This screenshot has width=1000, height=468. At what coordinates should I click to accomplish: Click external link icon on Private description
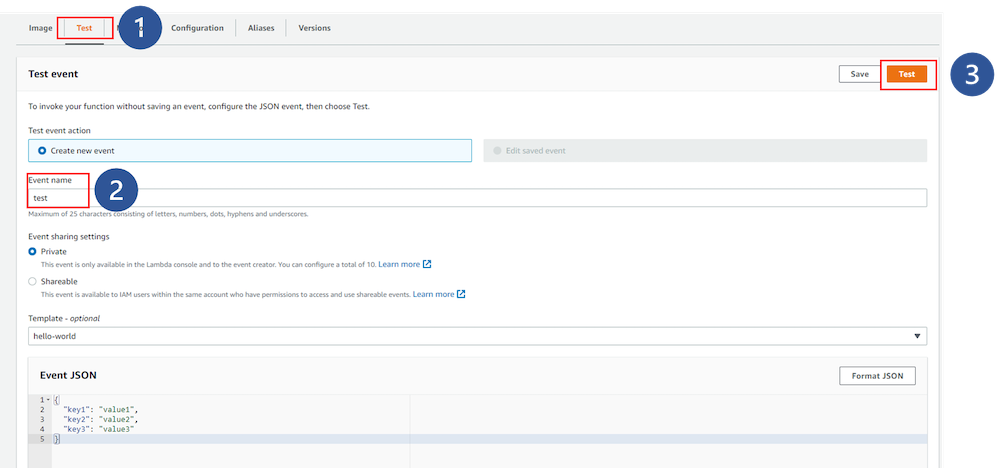(x=427, y=265)
